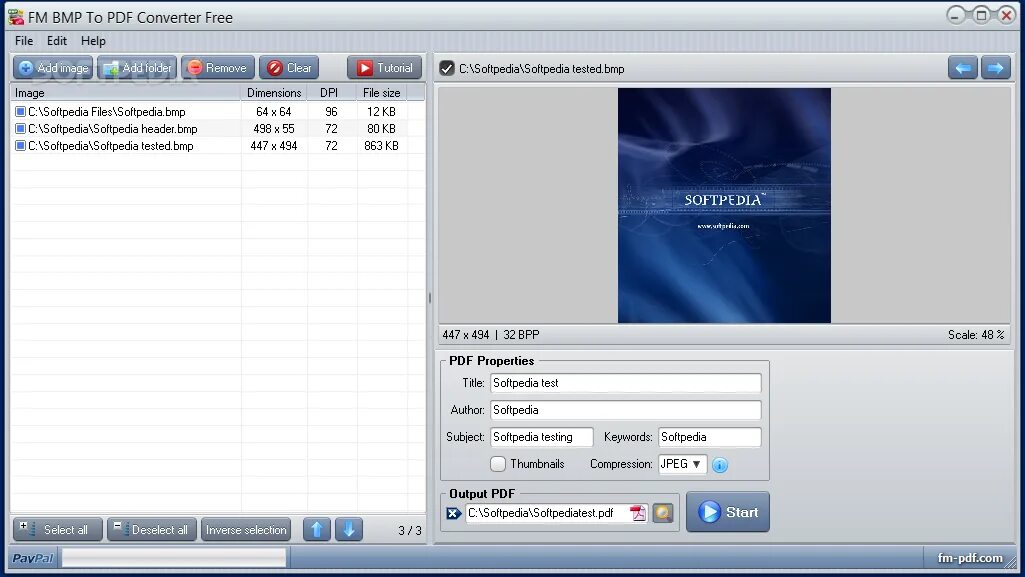Select the C:\Softpedia\Softpedia tested.bmp row

218,146
